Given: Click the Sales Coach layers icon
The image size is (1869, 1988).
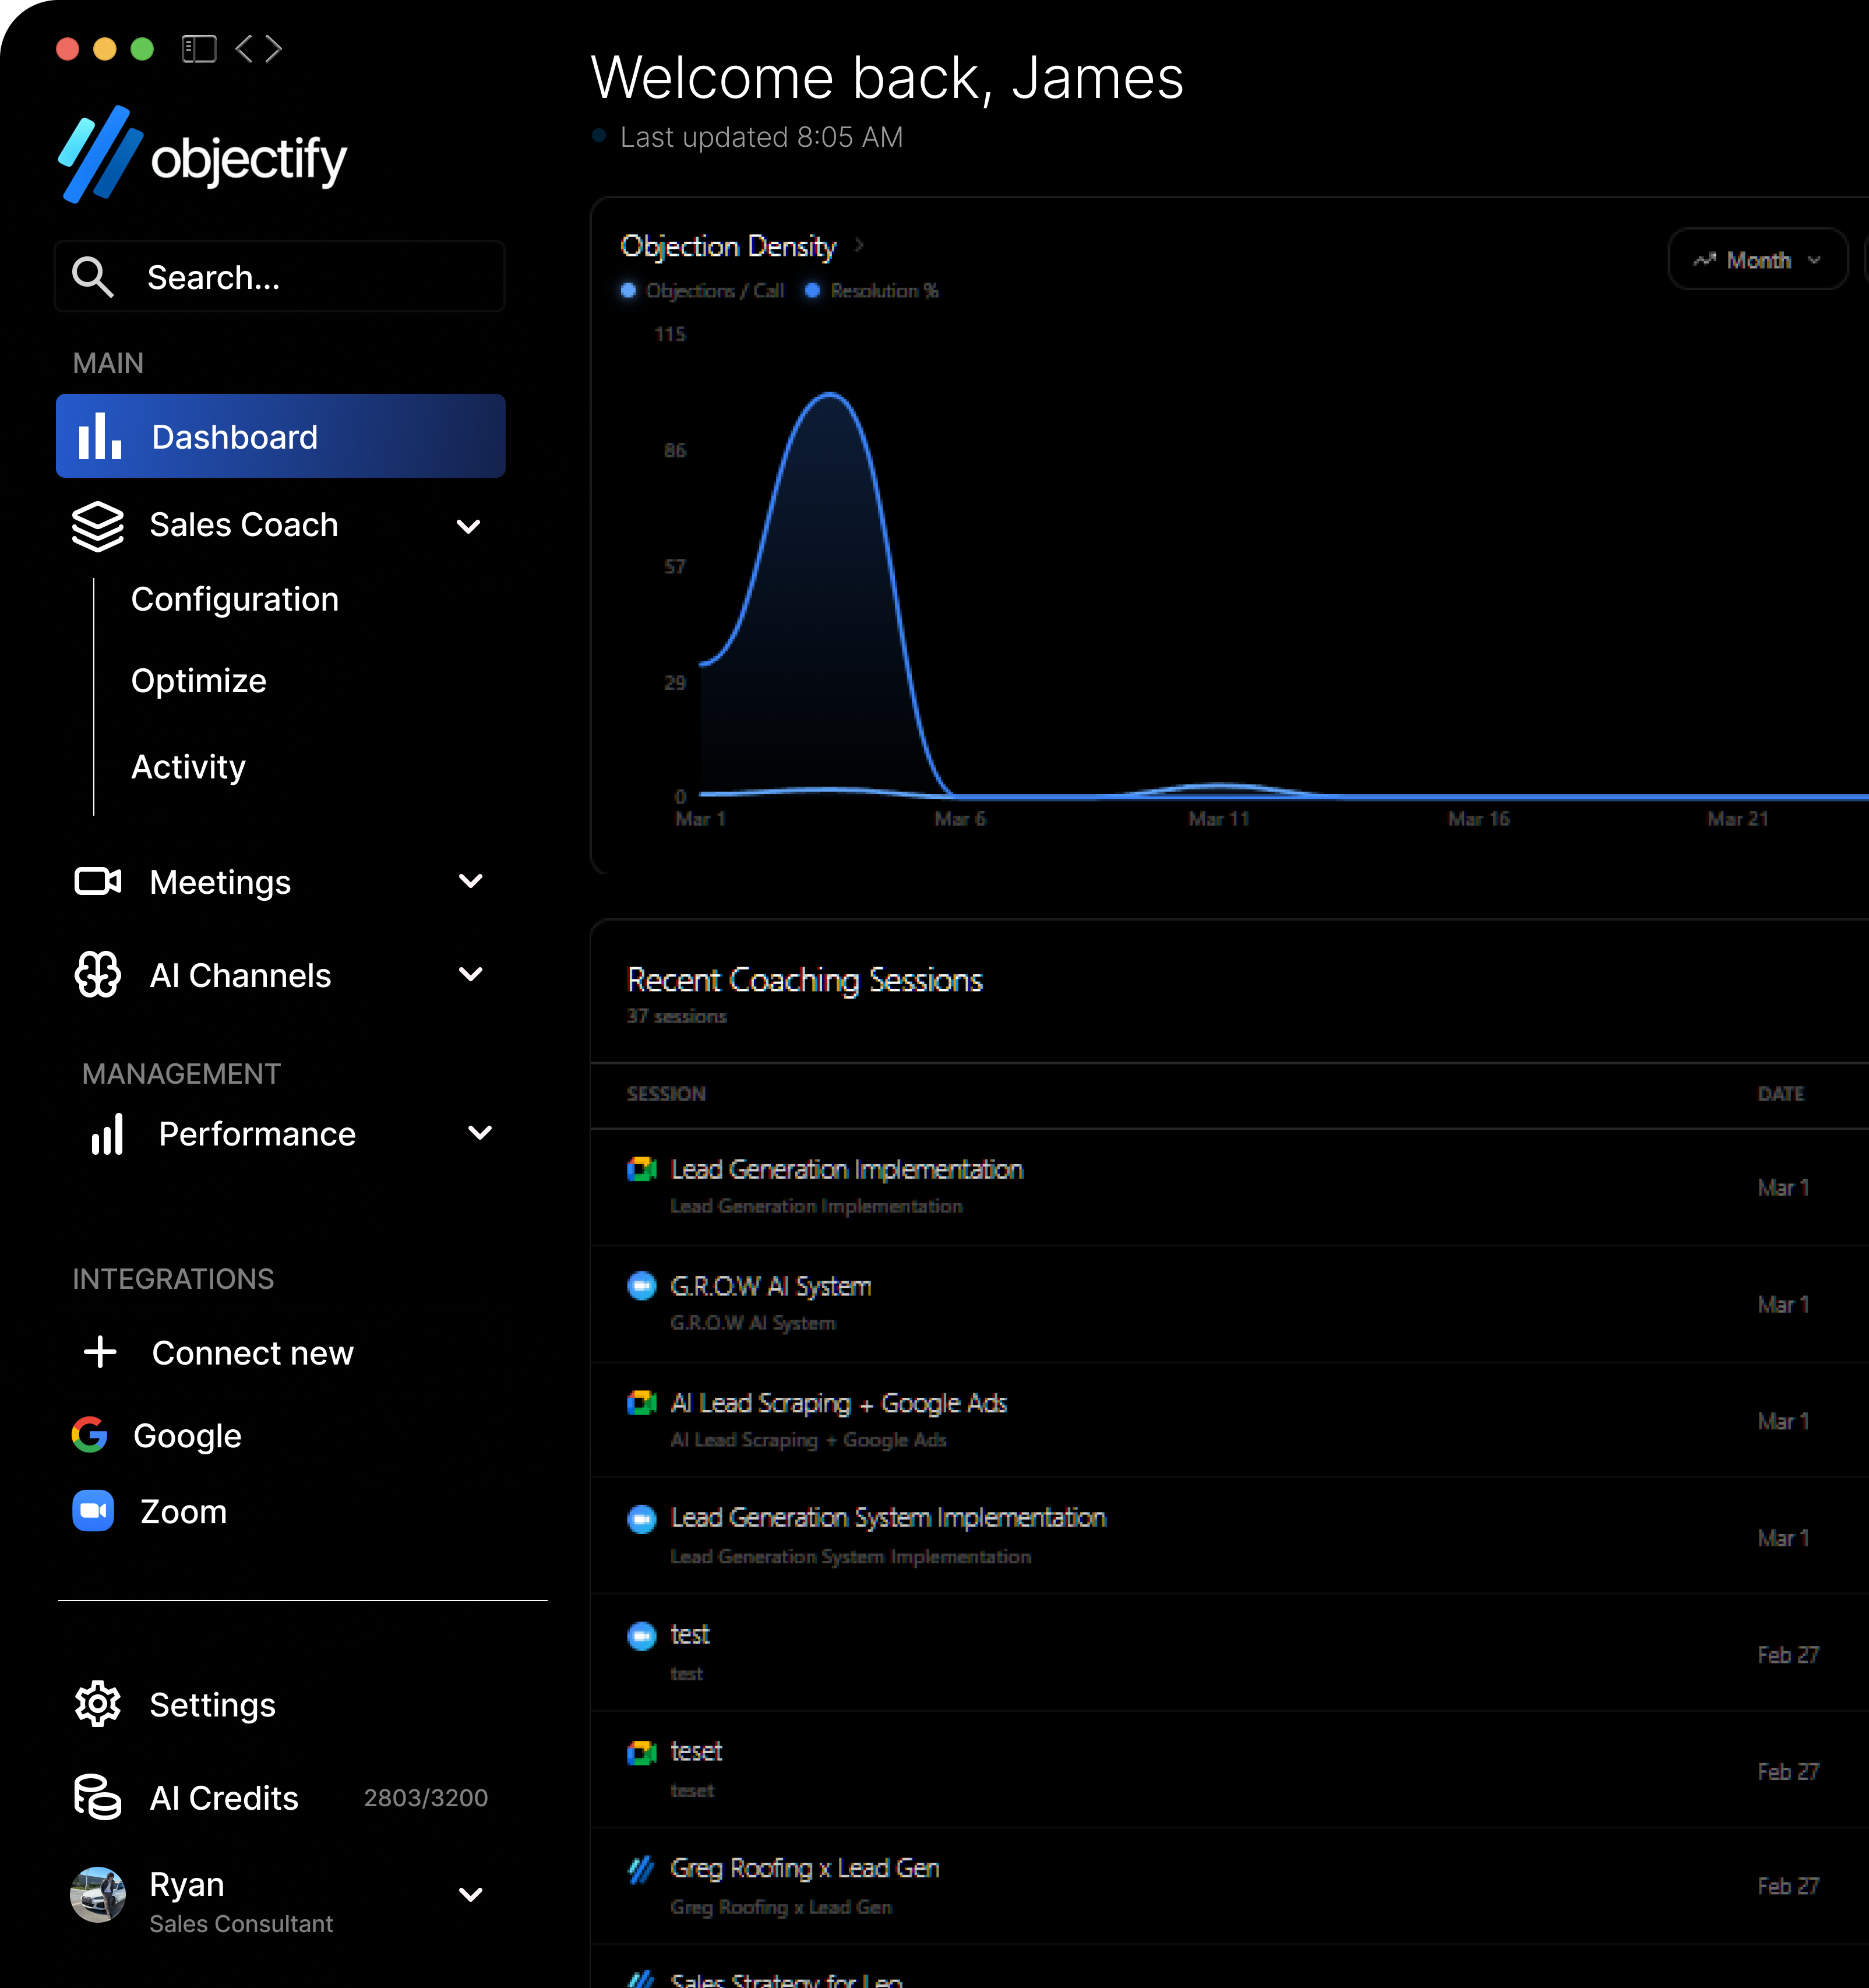Looking at the screenshot, I should [x=98, y=526].
